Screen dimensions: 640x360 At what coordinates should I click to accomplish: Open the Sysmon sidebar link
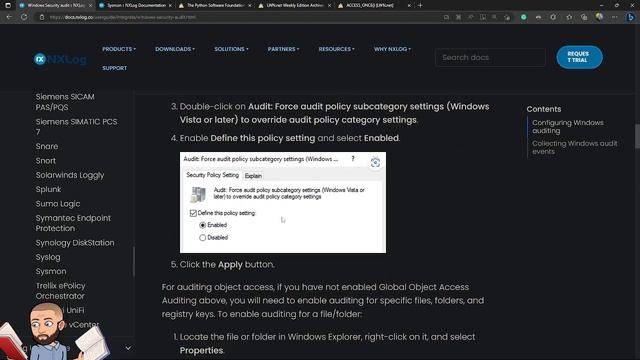coord(51,271)
